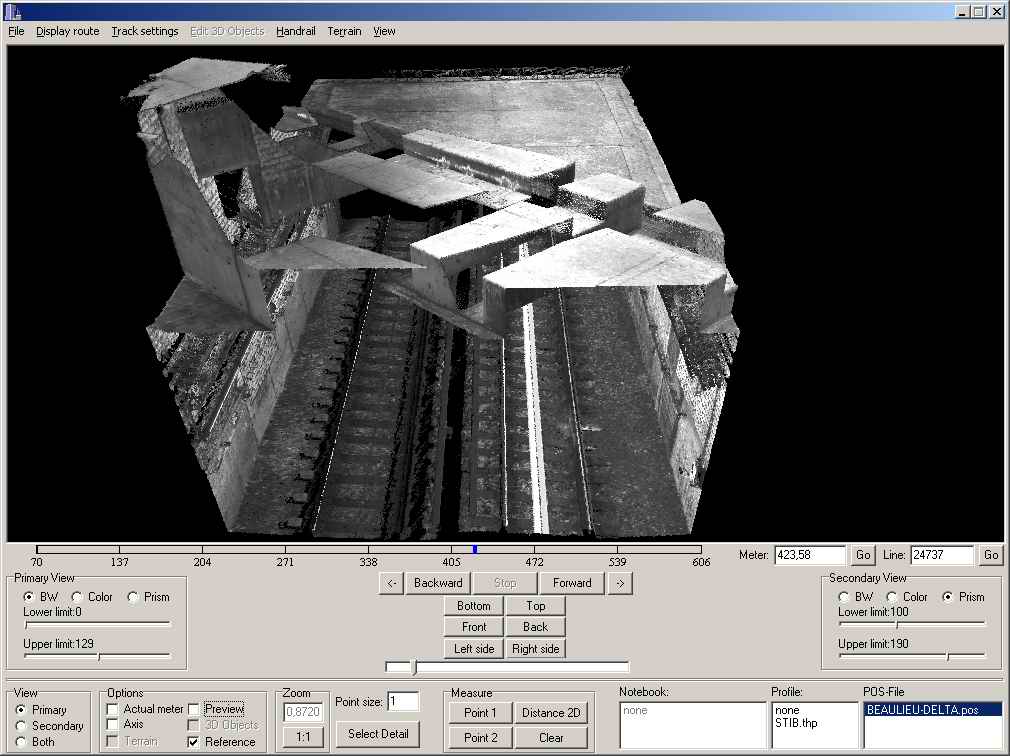Open the Display route menu
The width and height of the screenshot is (1010, 756).
(x=68, y=31)
